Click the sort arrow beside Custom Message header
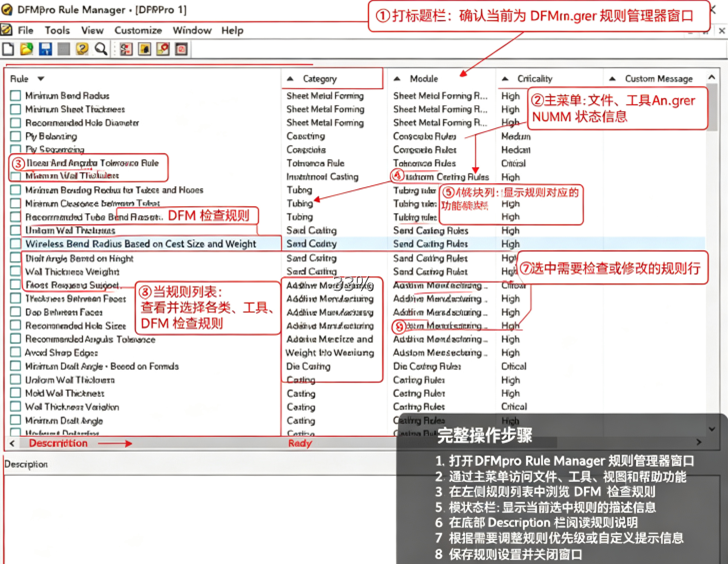 click(x=612, y=79)
